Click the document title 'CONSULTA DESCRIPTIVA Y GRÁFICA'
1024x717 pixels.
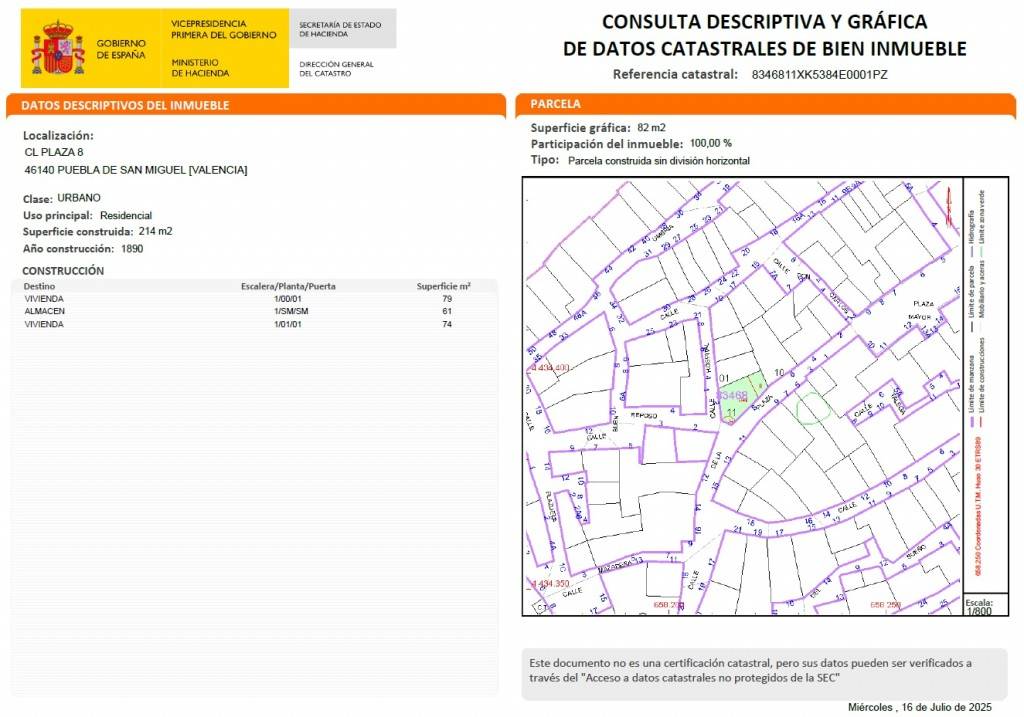tap(764, 22)
